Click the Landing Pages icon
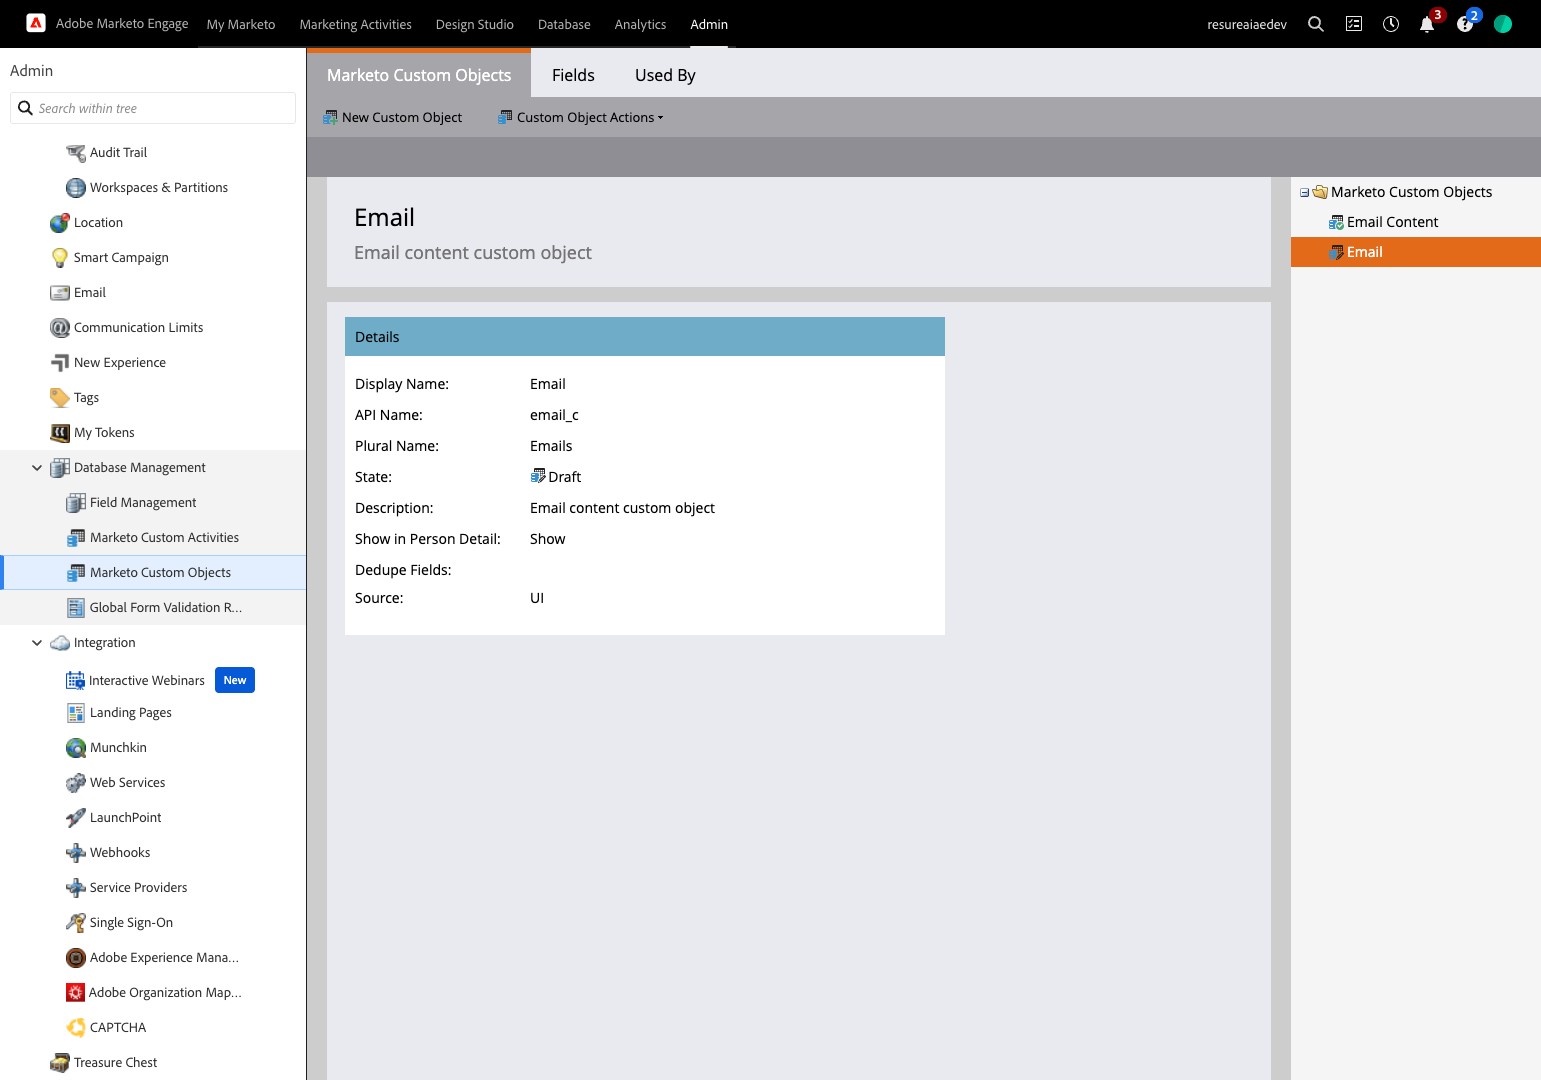 (76, 713)
